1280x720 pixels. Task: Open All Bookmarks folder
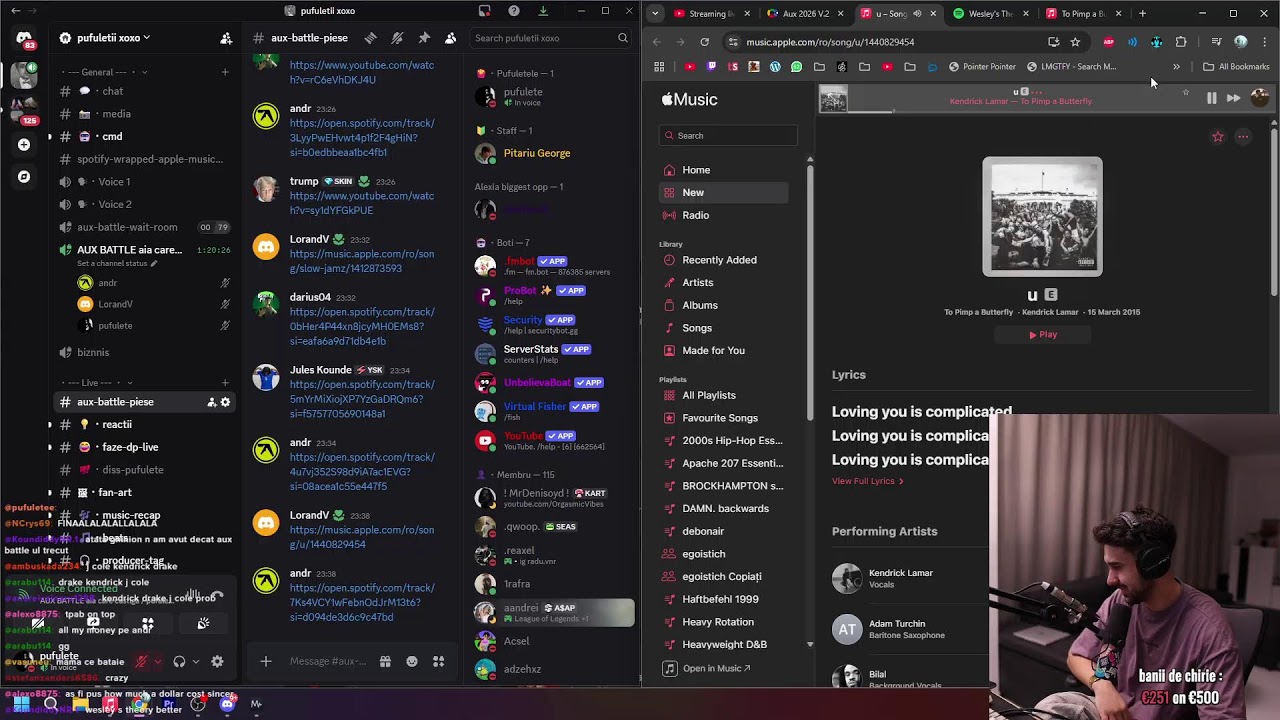[x=1236, y=67]
